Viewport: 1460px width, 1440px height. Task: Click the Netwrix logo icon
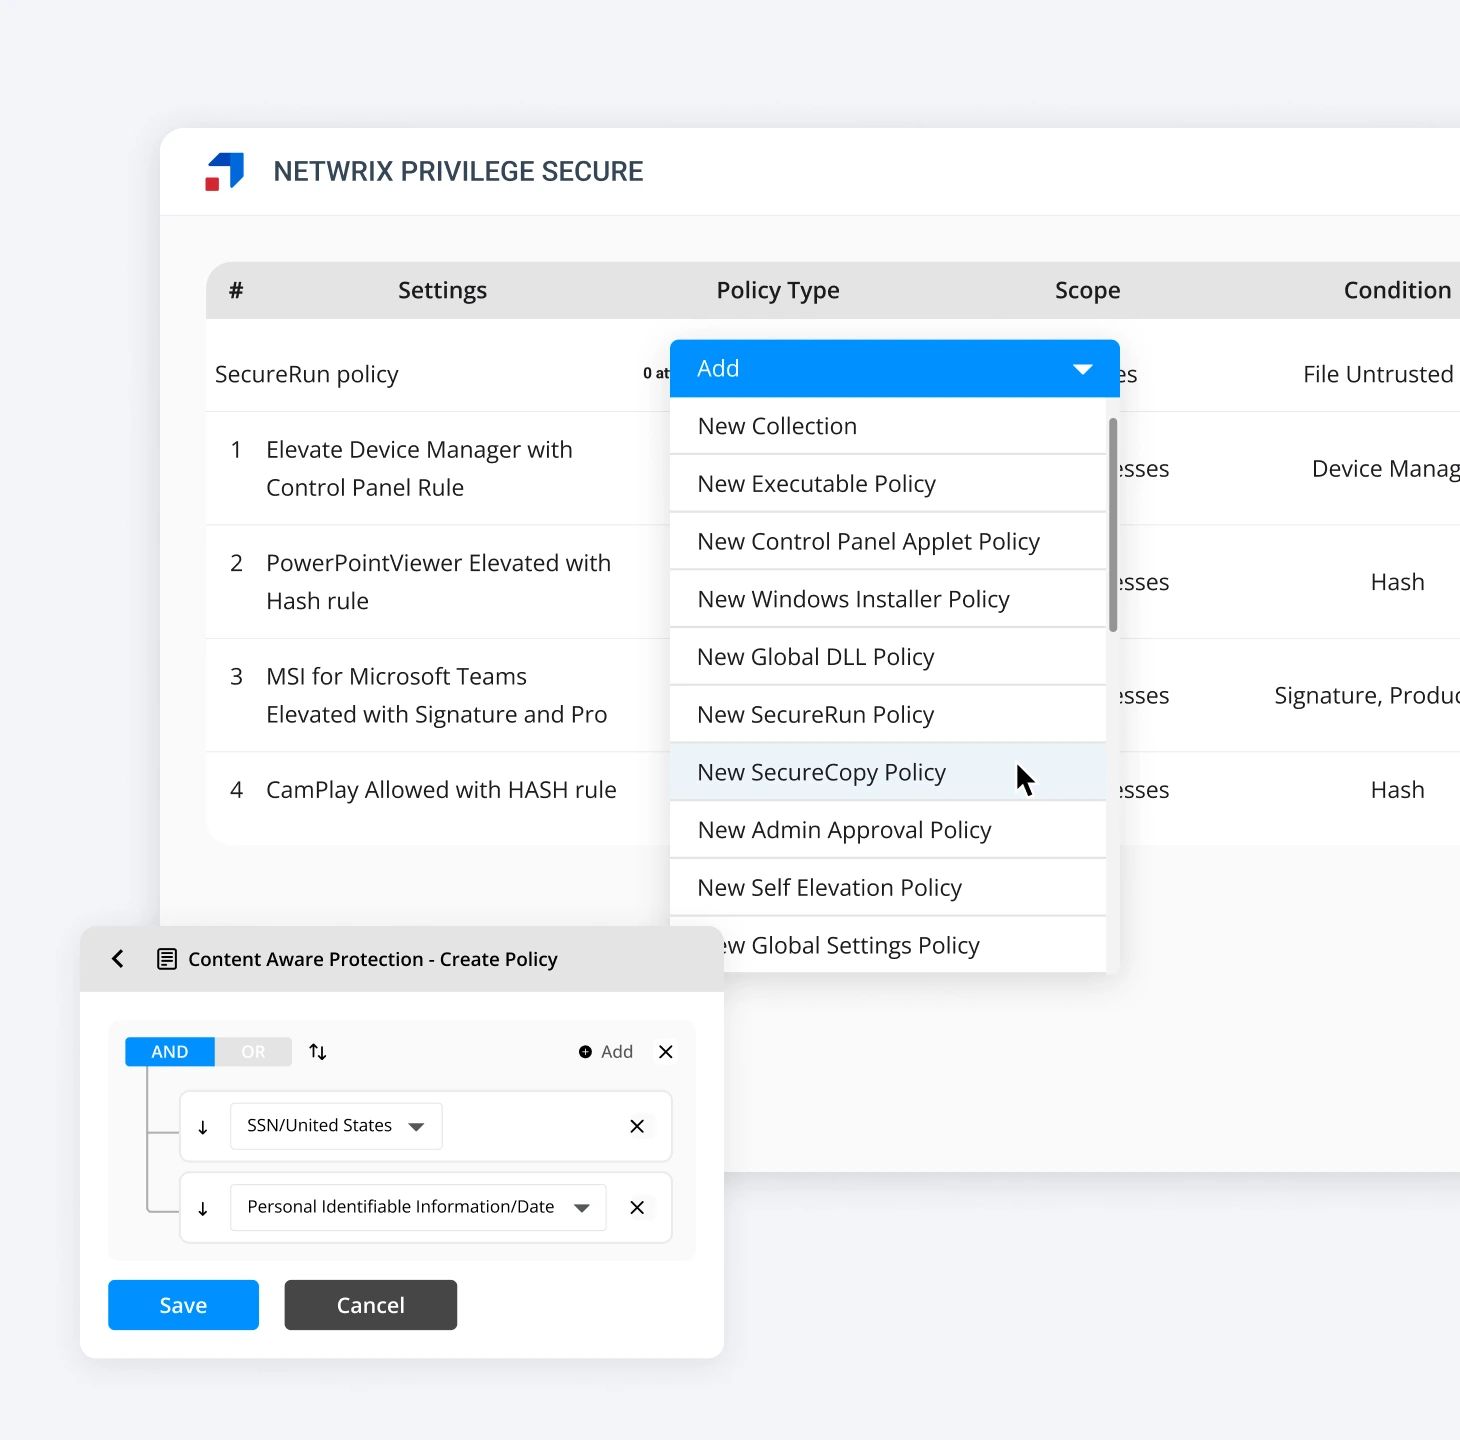point(225,171)
